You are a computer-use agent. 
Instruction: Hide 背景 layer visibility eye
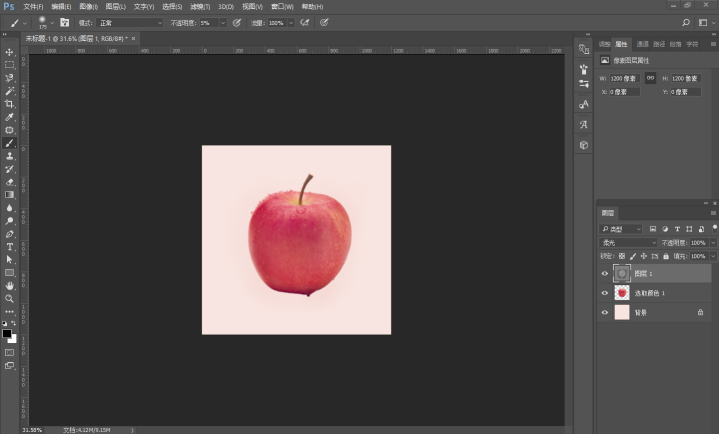tap(604, 312)
